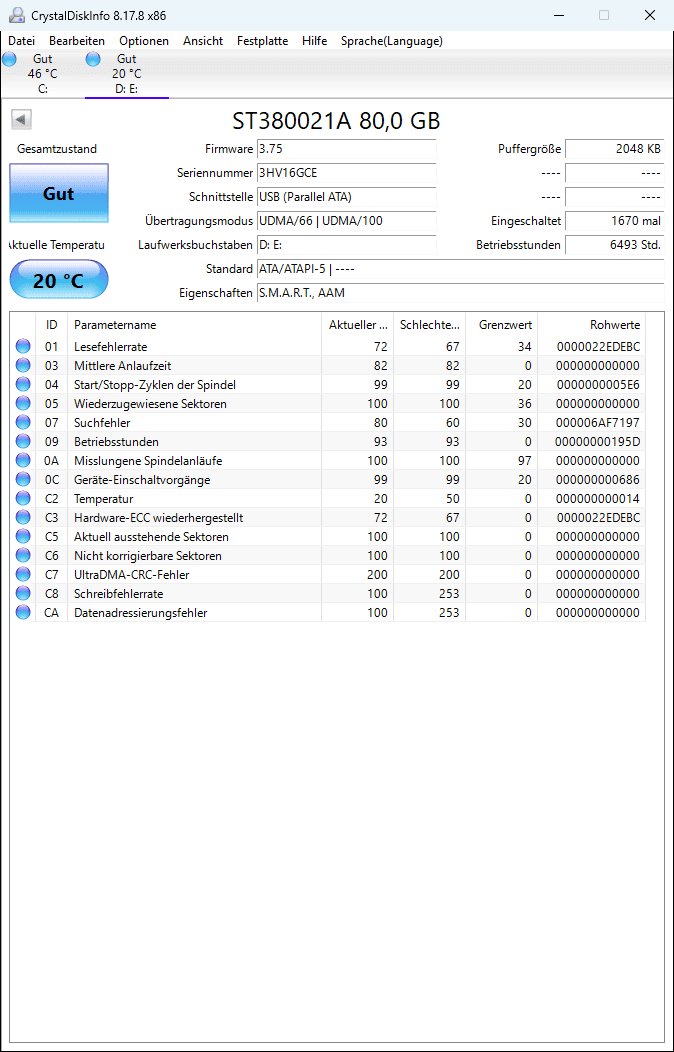Click the Puffergröße field 2048 KB

pyautogui.click(x=615, y=149)
